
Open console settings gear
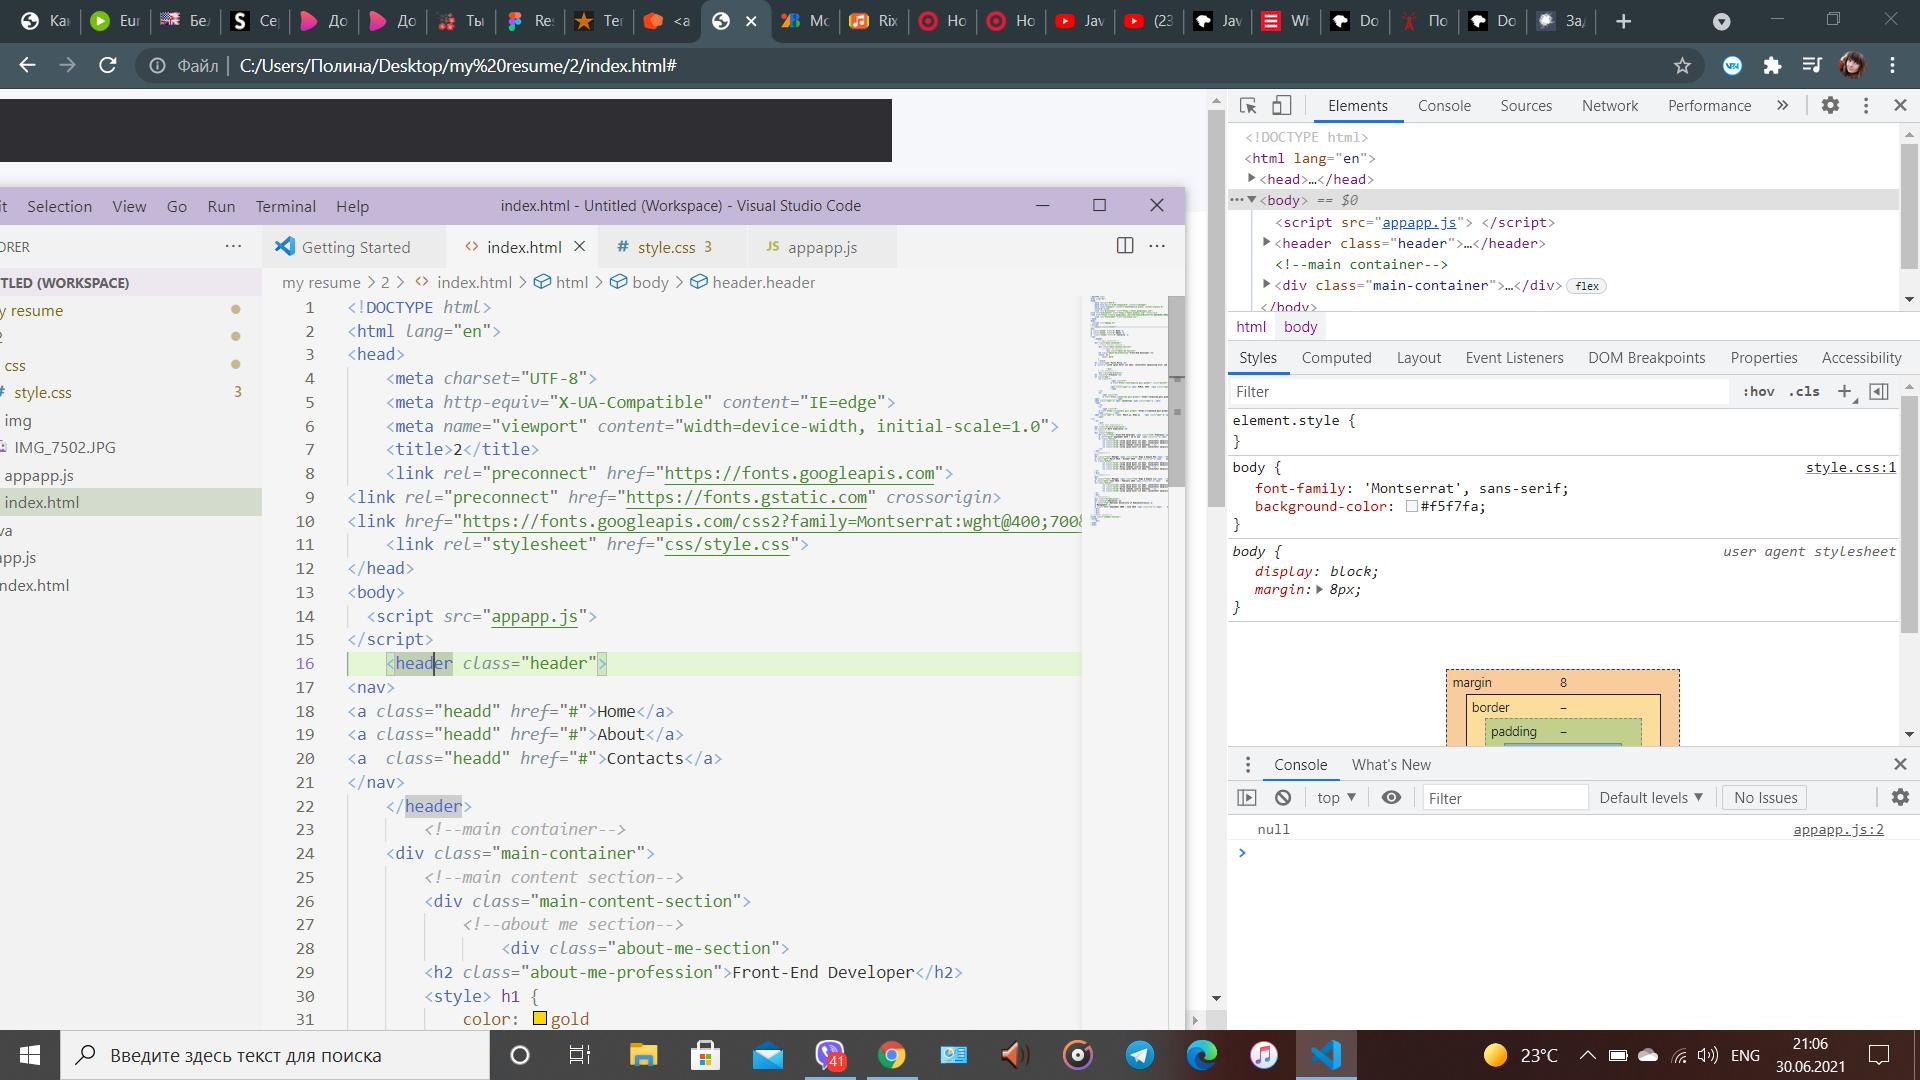(x=1900, y=798)
